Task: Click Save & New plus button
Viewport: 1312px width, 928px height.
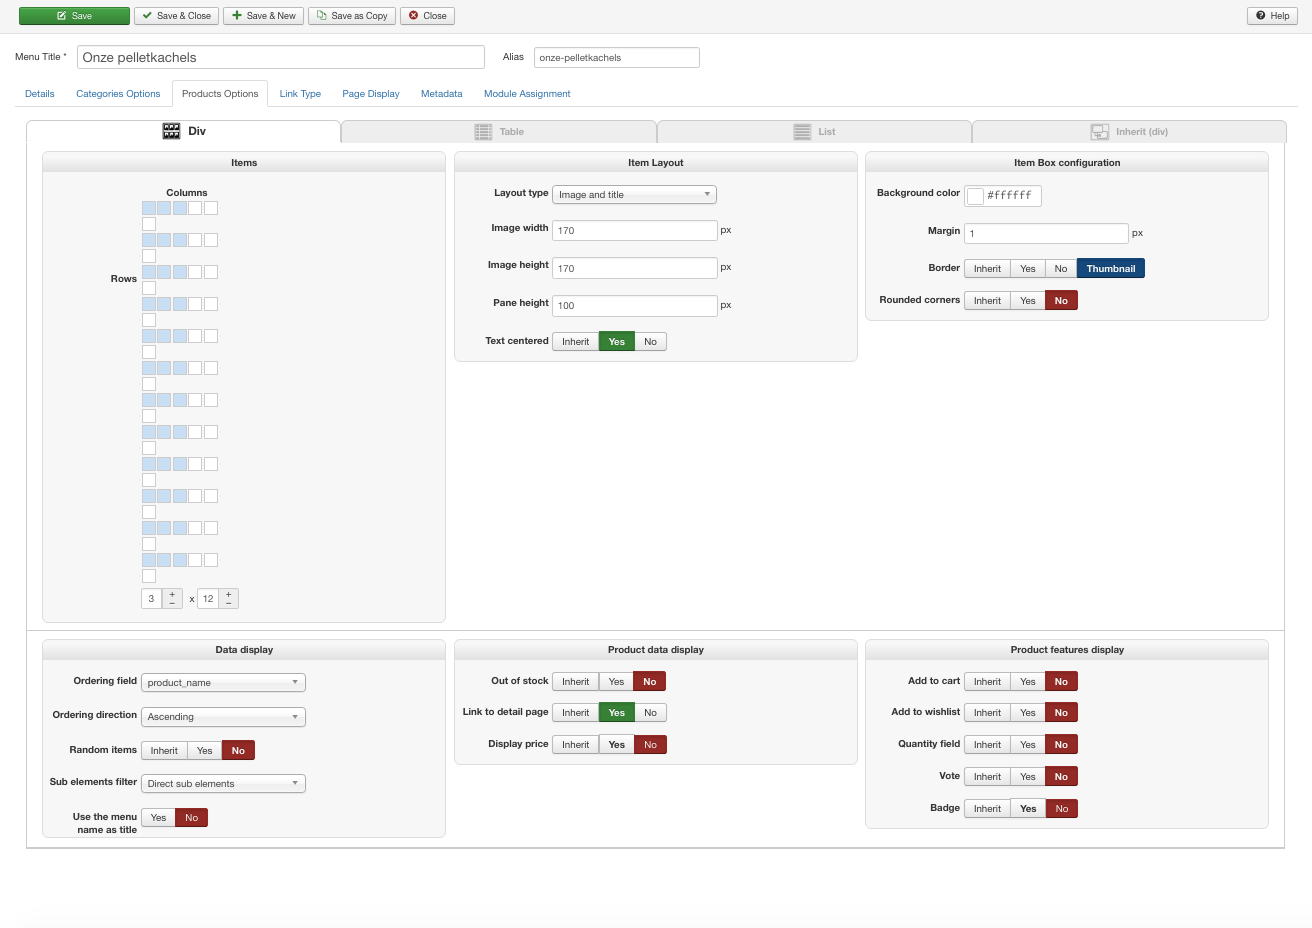Action: (264, 16)
